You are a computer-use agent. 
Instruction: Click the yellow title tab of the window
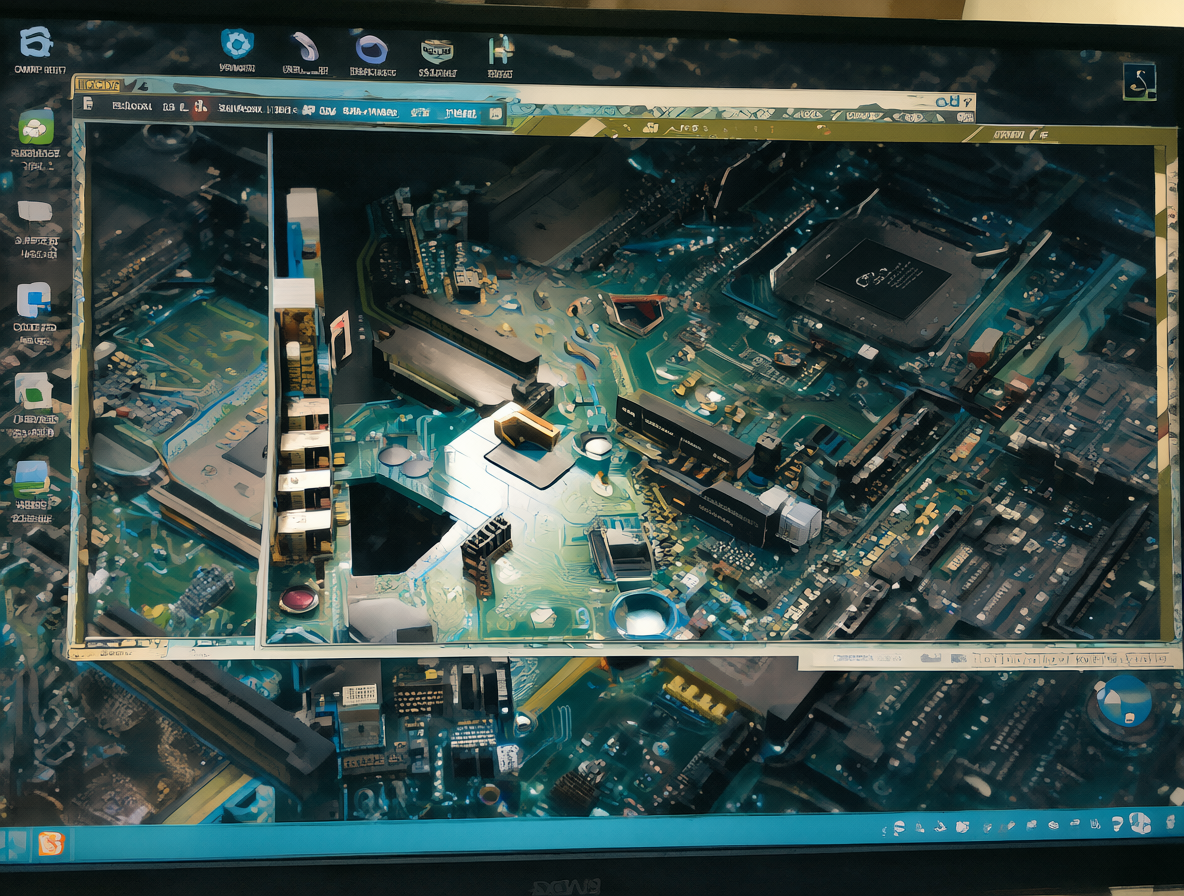pyautogui.click(x=100, y=85)
